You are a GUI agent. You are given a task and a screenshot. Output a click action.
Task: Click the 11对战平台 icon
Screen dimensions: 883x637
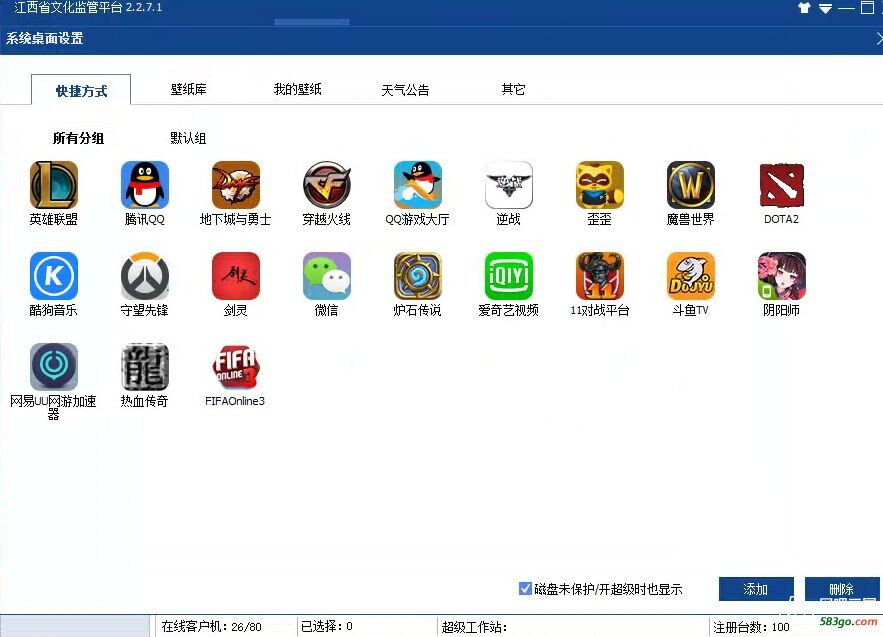coord(600,276)
